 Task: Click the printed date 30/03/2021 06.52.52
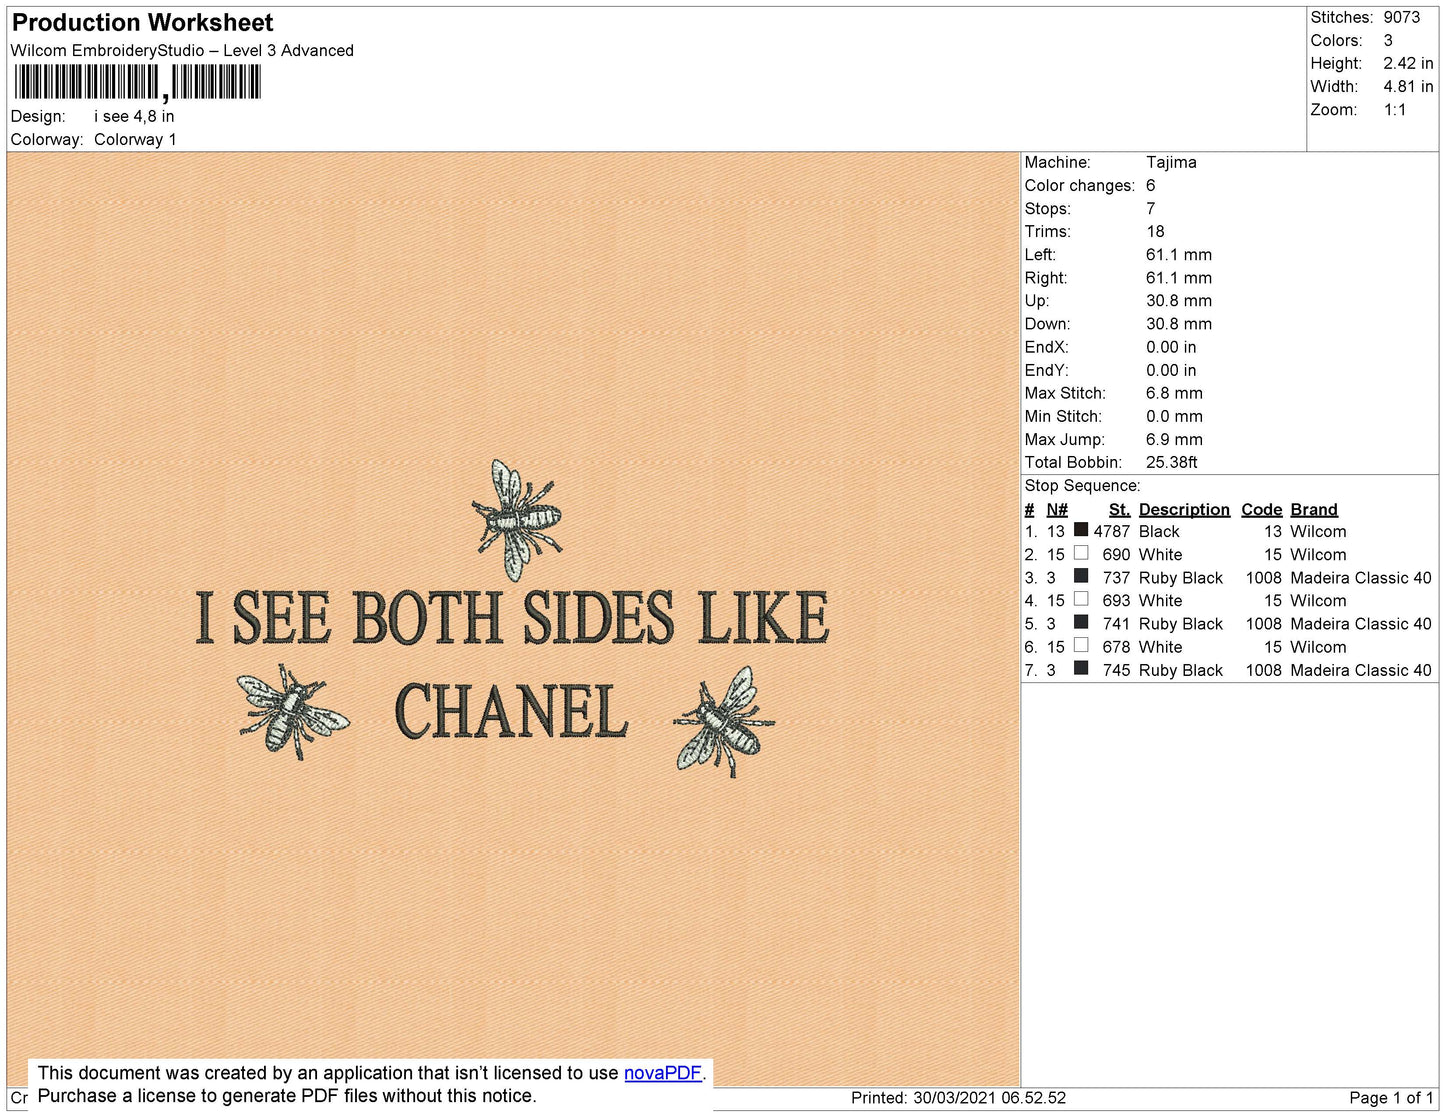[990, 1098]
